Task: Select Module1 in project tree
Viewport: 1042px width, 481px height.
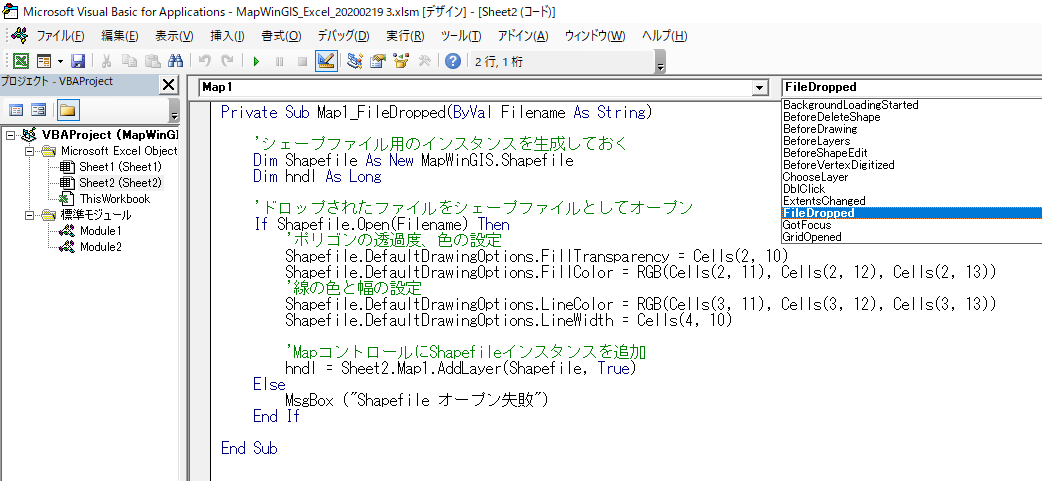Action: 100,231
